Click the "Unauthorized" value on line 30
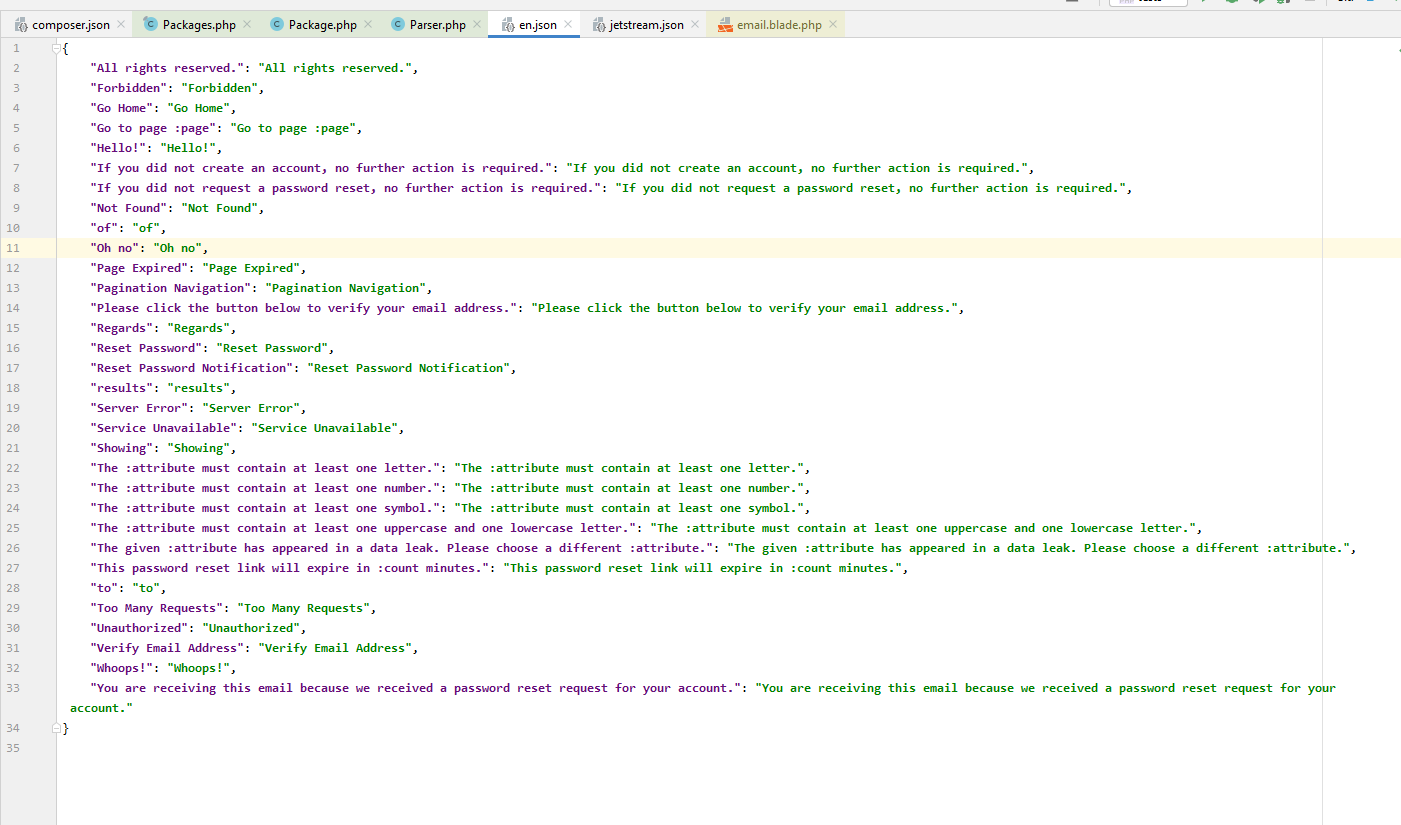The image size is (1401, 825). [251, 628]
